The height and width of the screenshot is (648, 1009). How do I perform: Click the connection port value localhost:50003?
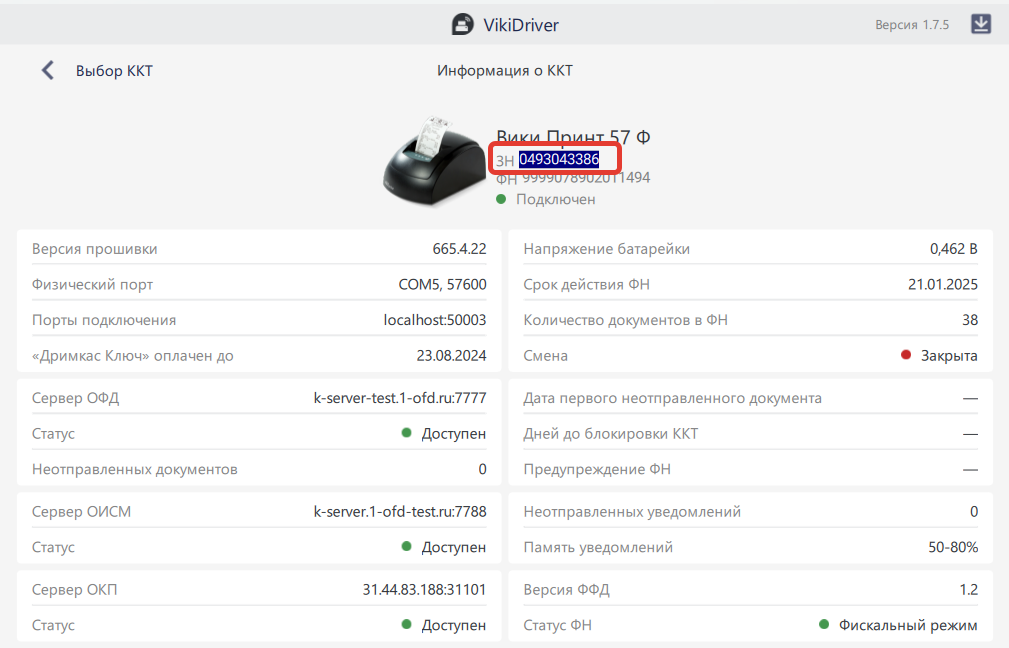[x=435, y=320]
